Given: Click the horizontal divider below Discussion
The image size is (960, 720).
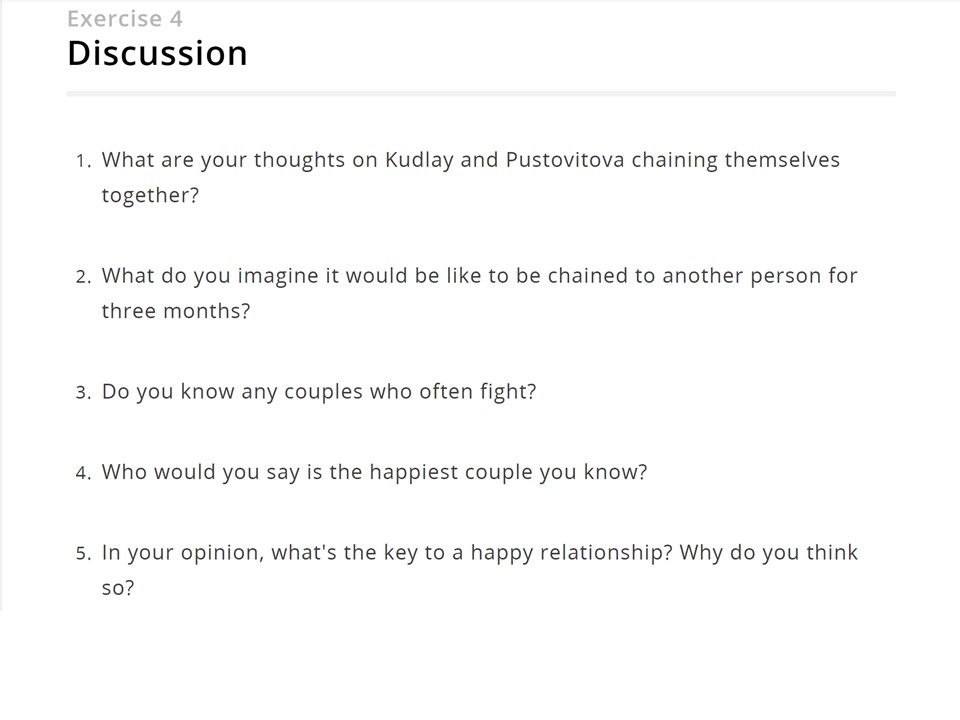Looking at the screenshot, I should (x=481, y=94).
